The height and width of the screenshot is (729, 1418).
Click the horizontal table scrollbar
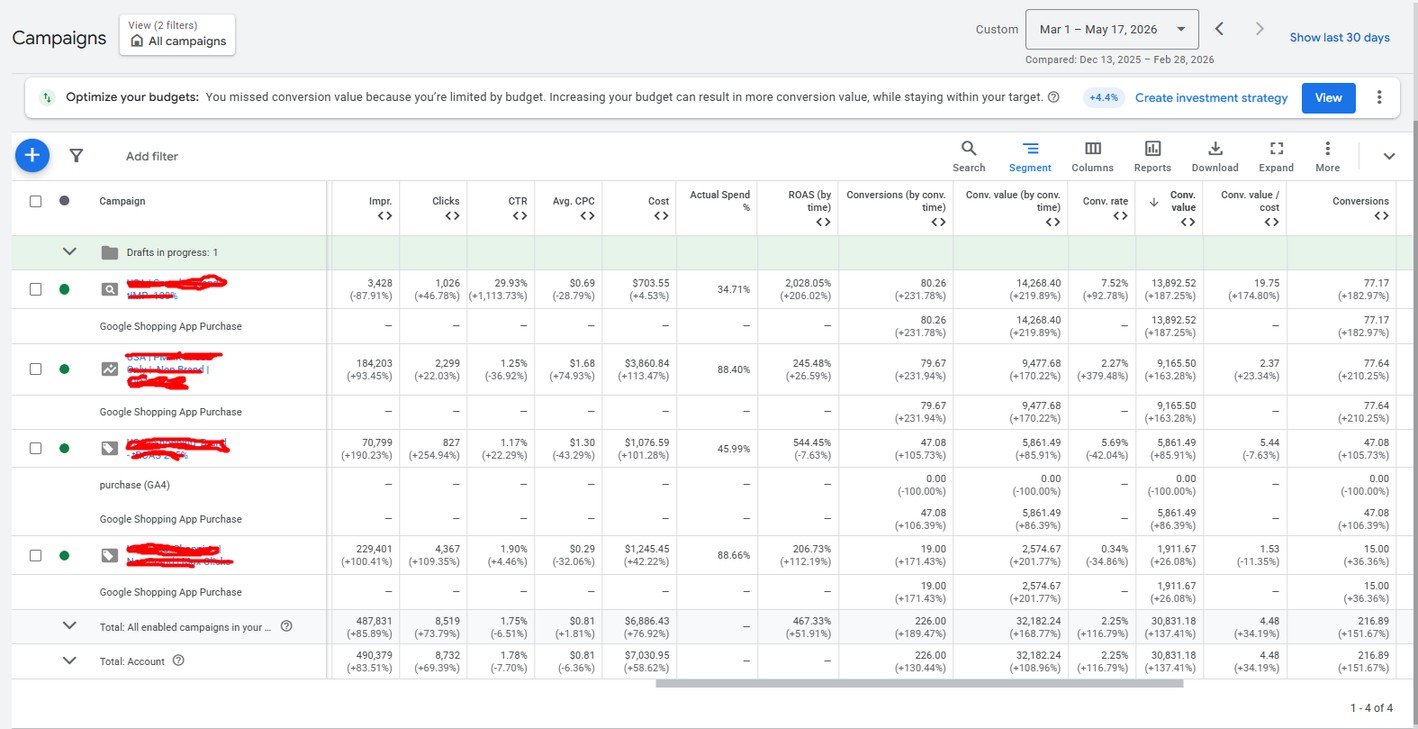(x=919, y=684)
